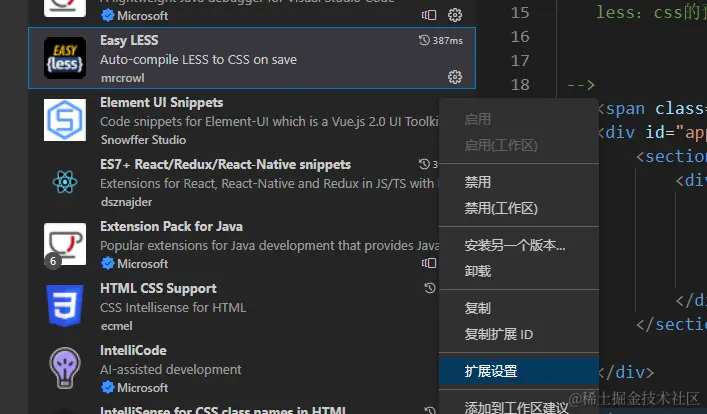Open ES7+ React/Redux/React-Native snippets entry

pyautogui.click(x=233, y=182)
